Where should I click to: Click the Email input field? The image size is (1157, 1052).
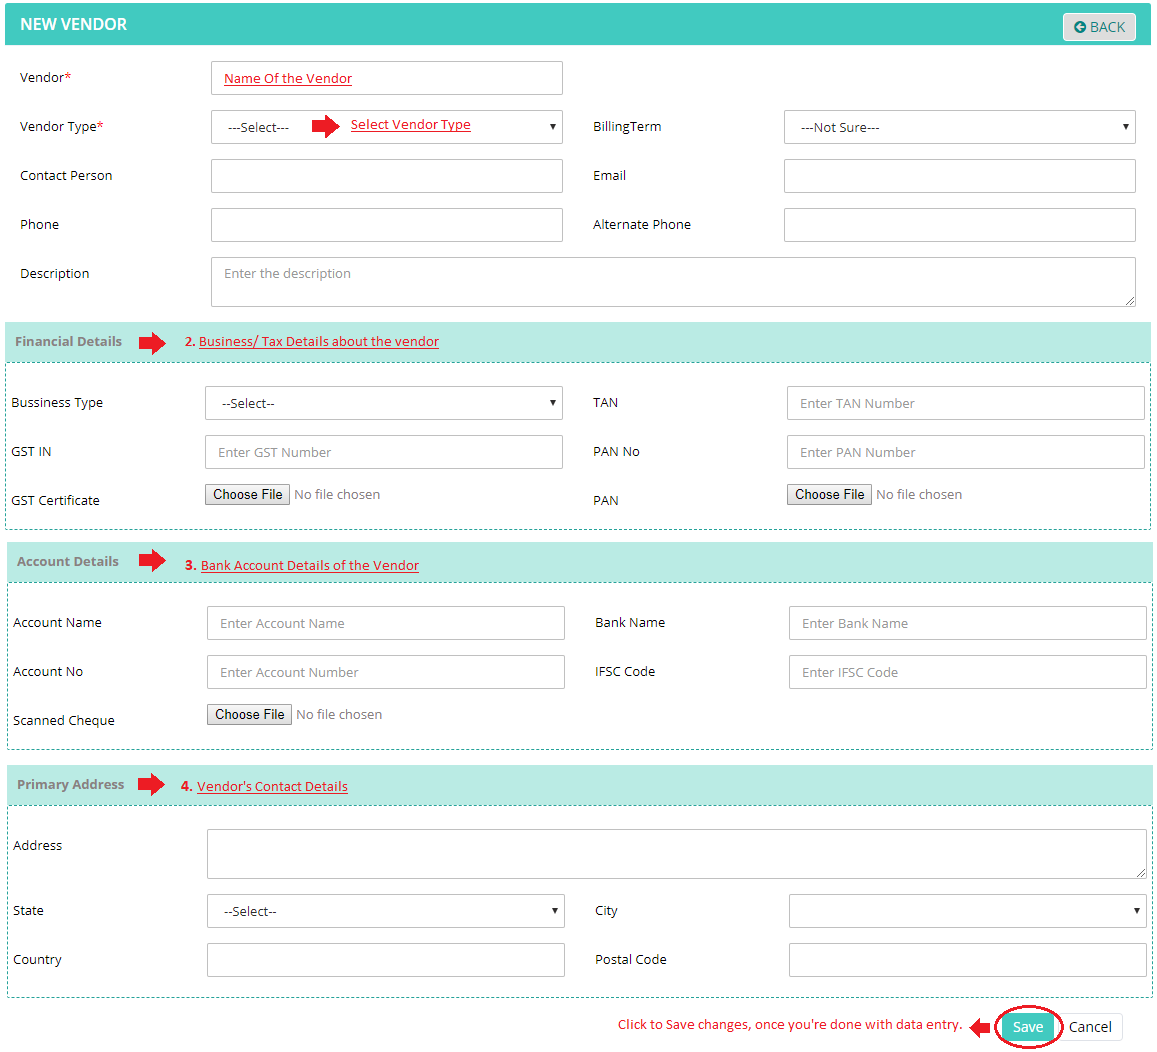[x=959, y=176]
